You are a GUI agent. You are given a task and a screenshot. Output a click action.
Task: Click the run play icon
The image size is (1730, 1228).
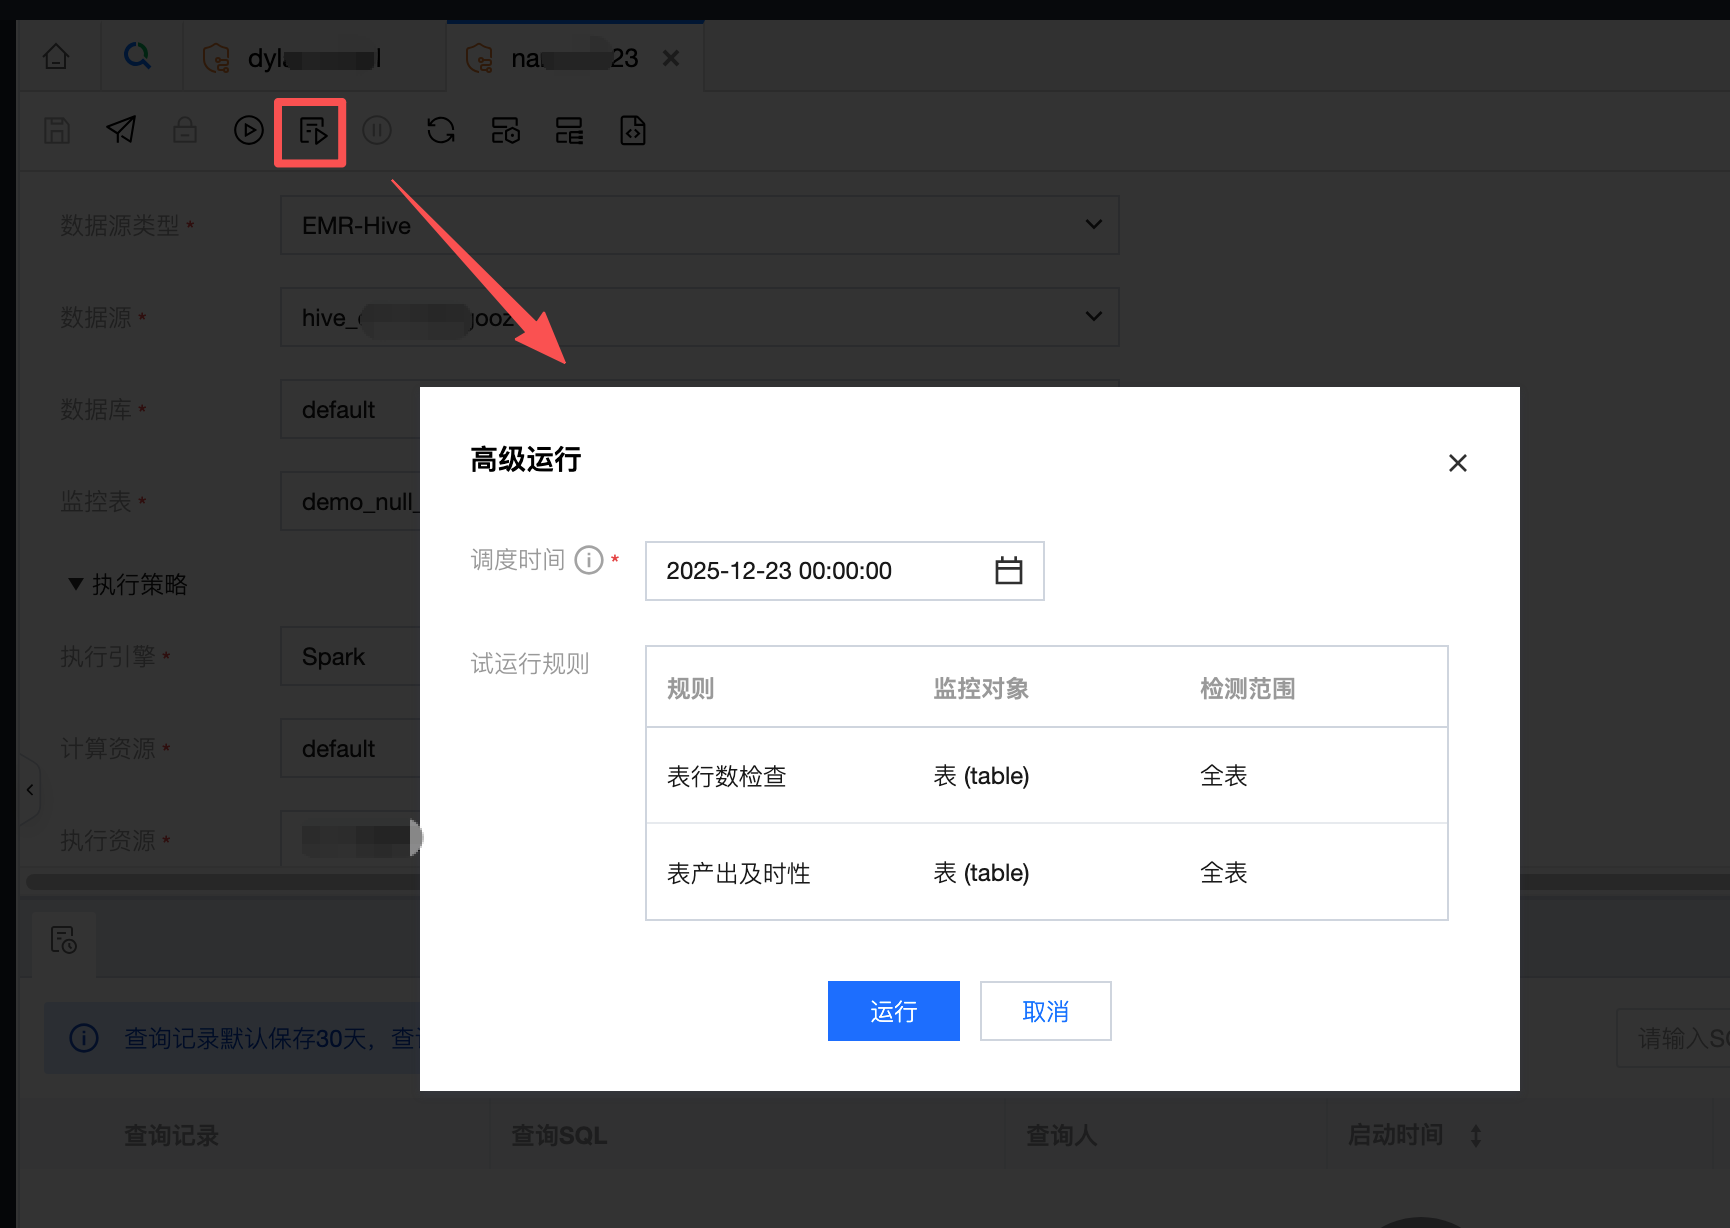[x=249, y=130]
